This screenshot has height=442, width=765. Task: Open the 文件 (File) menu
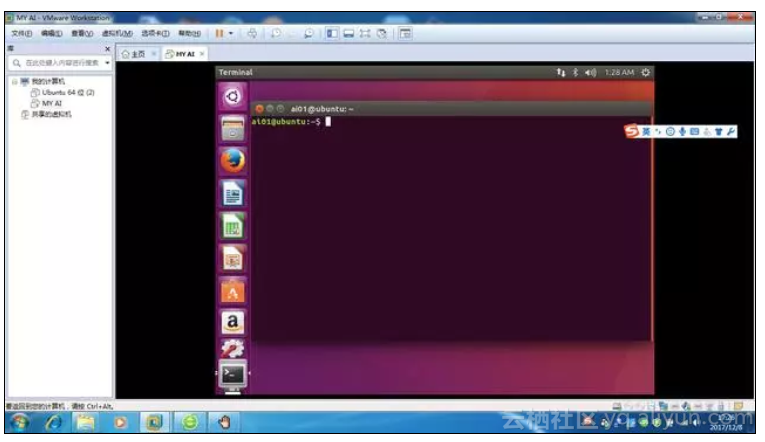click(21, 33)
